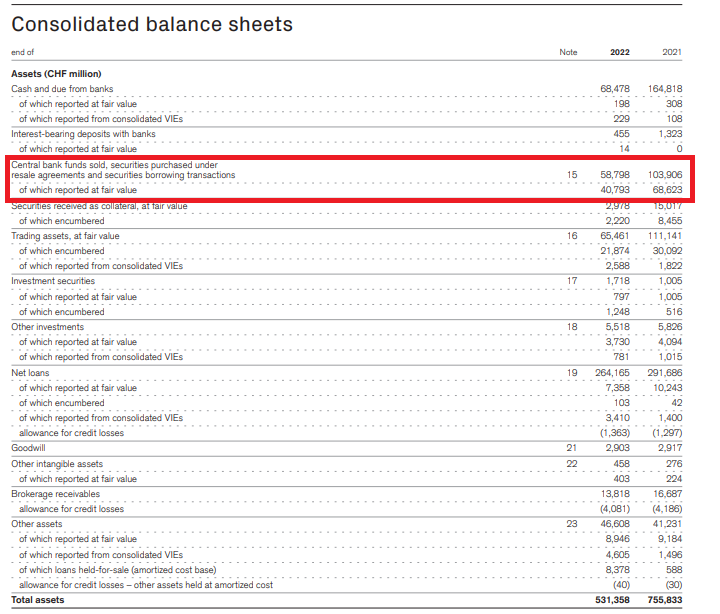Select 'Total assets' row label

pos(38,600)
